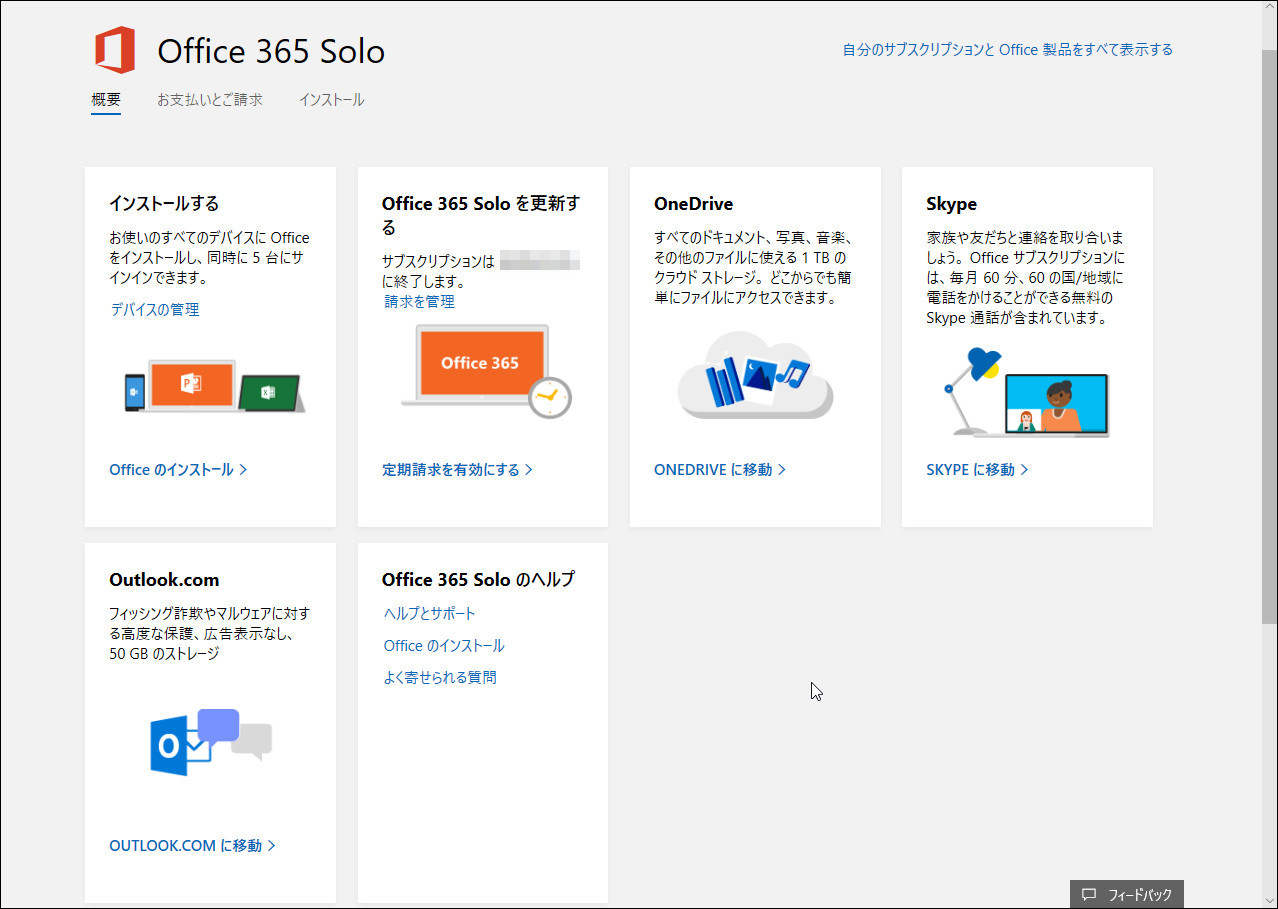The image size is (1278, 909).
Task: Open よく寄せられる質問 link
Action: pos(440,677)
